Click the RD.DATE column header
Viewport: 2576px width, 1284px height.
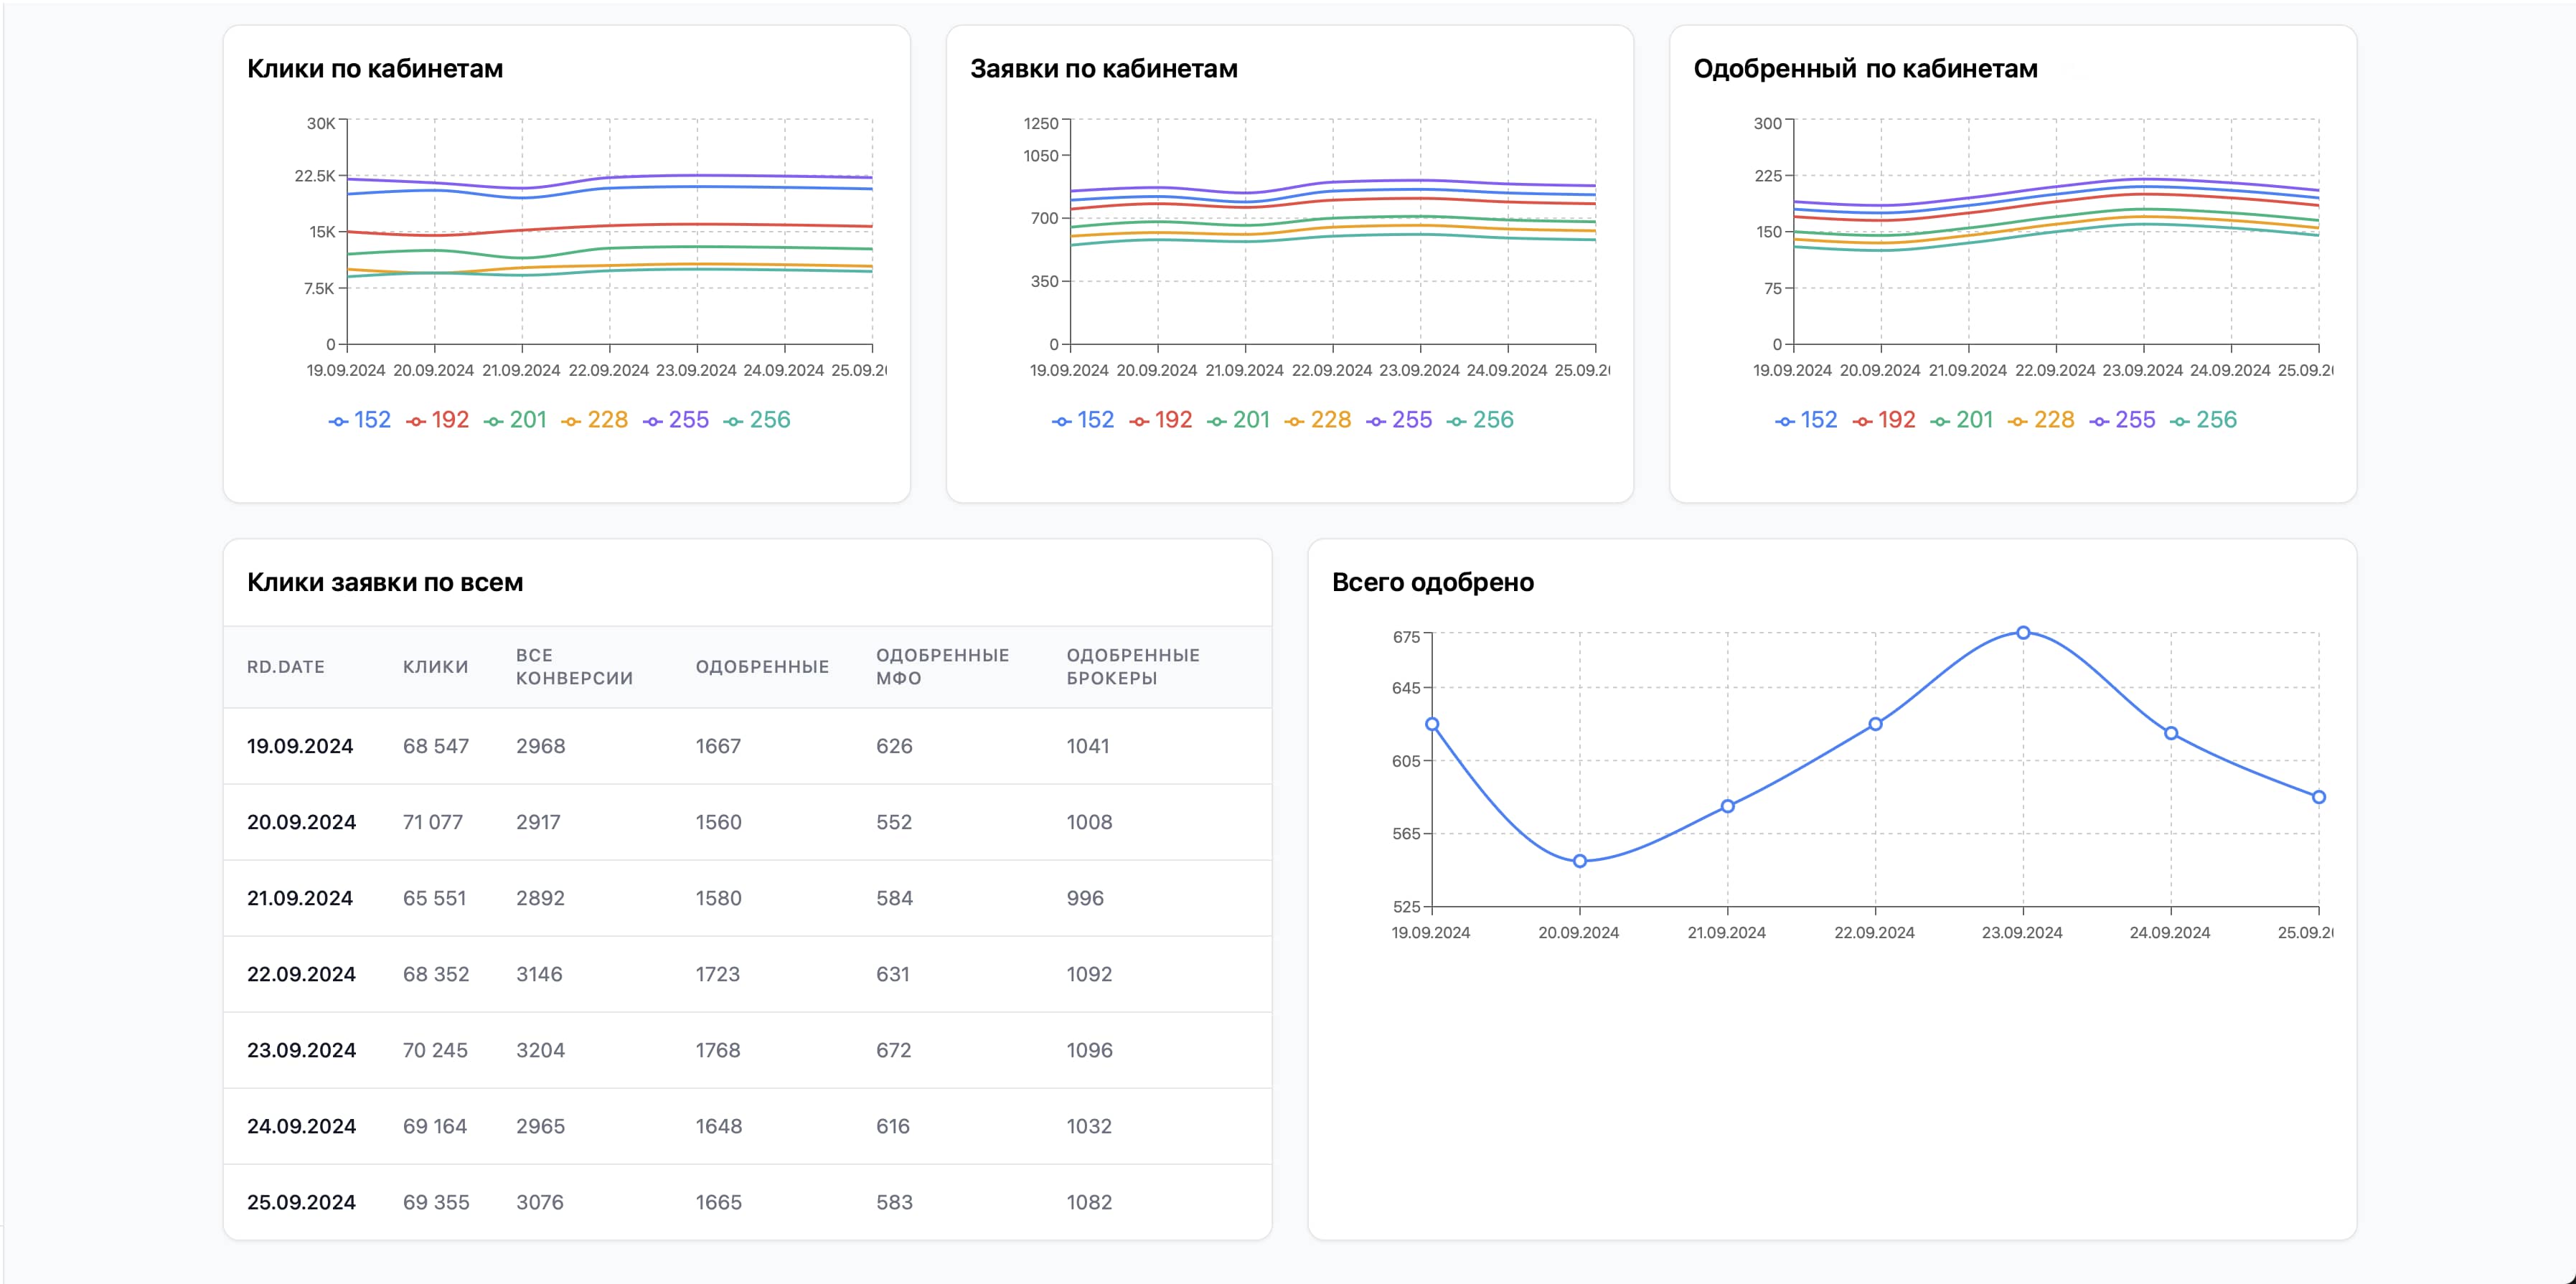pos(286,667)
